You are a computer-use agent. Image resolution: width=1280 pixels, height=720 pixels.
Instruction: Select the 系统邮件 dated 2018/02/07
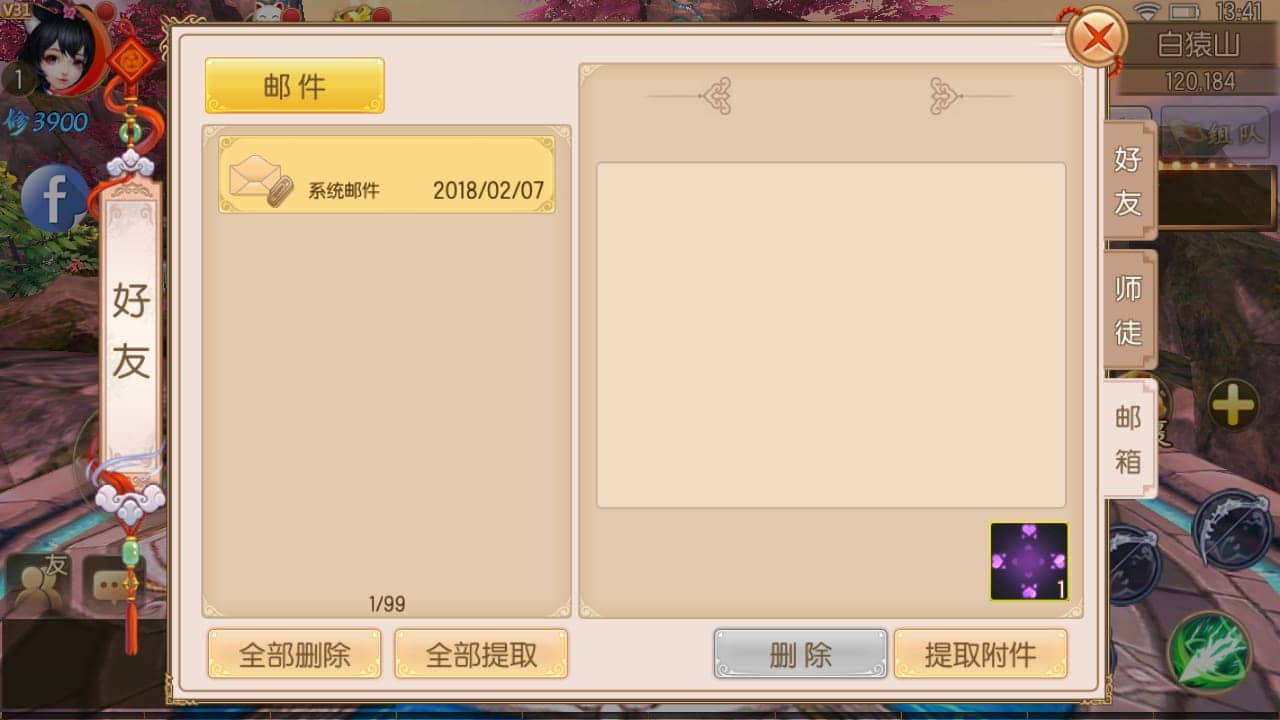coord(387,175)
